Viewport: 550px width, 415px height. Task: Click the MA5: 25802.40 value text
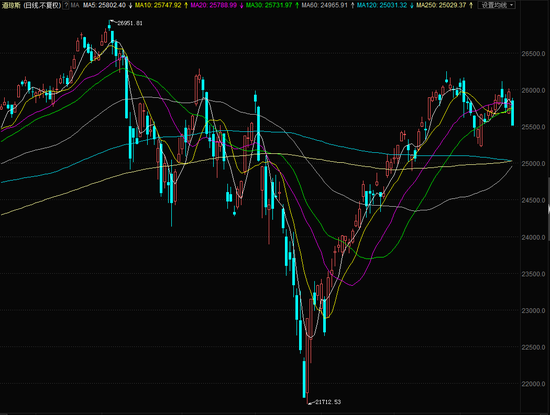coord(104,5)
